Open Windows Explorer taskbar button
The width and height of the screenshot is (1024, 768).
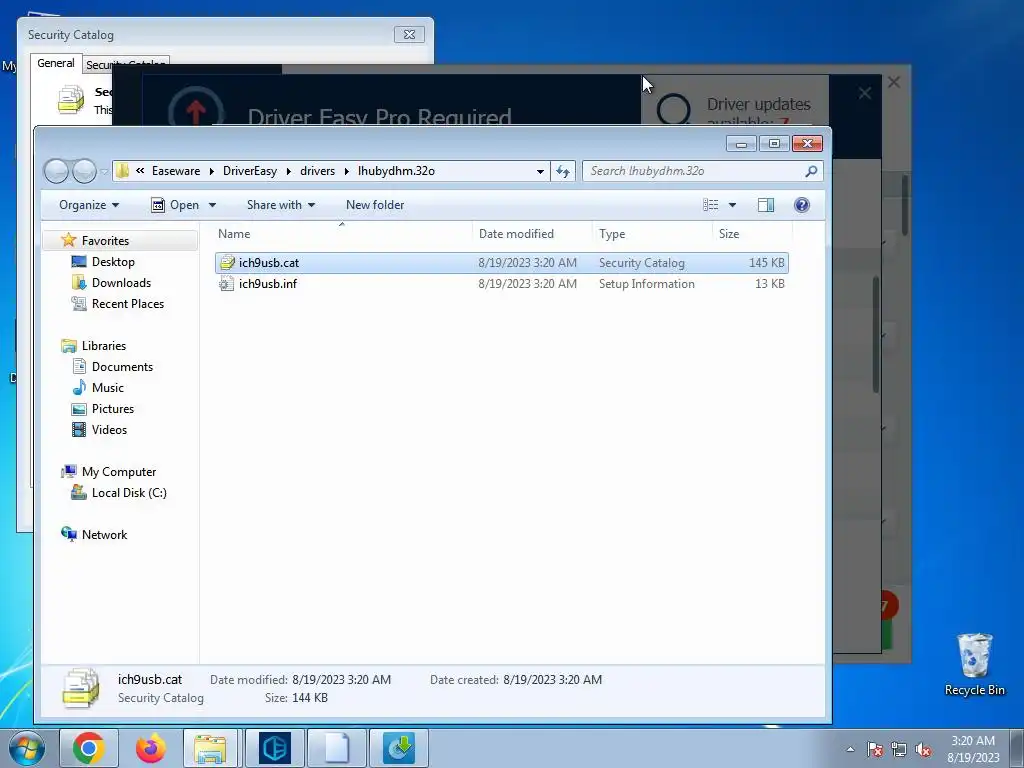tap(210, 748)
